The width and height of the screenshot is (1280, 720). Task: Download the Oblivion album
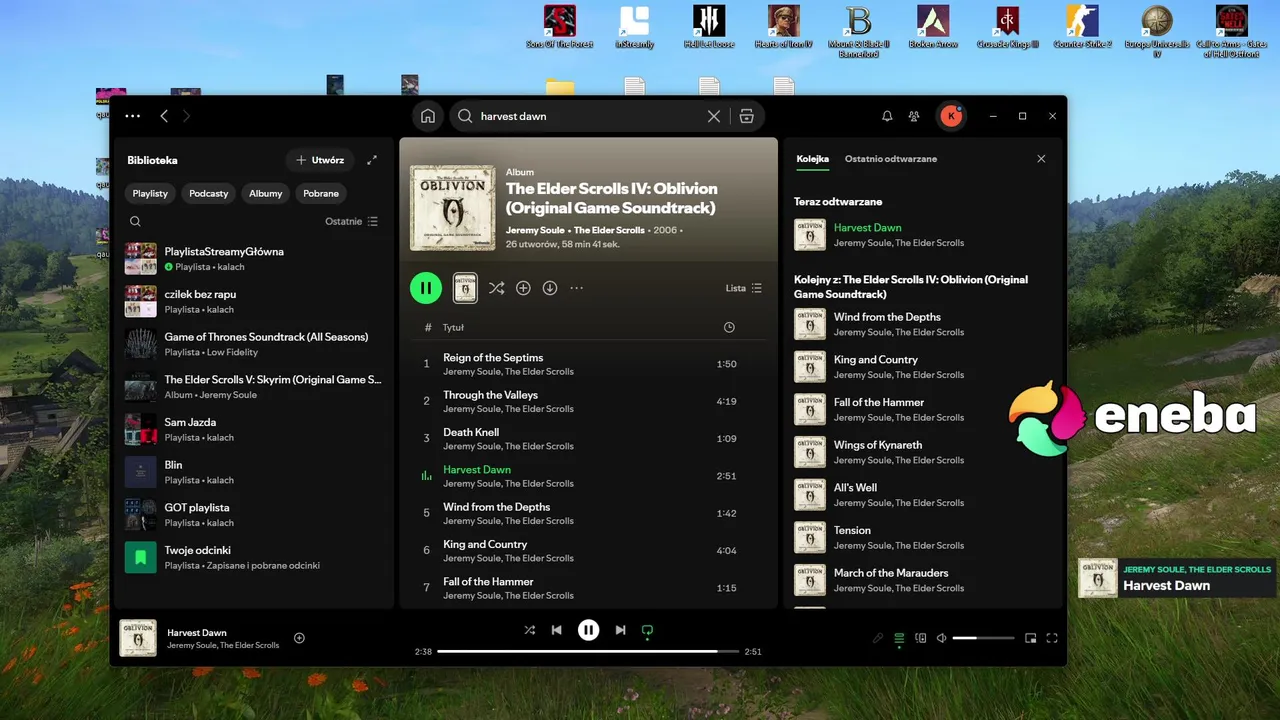click(550, 288)
